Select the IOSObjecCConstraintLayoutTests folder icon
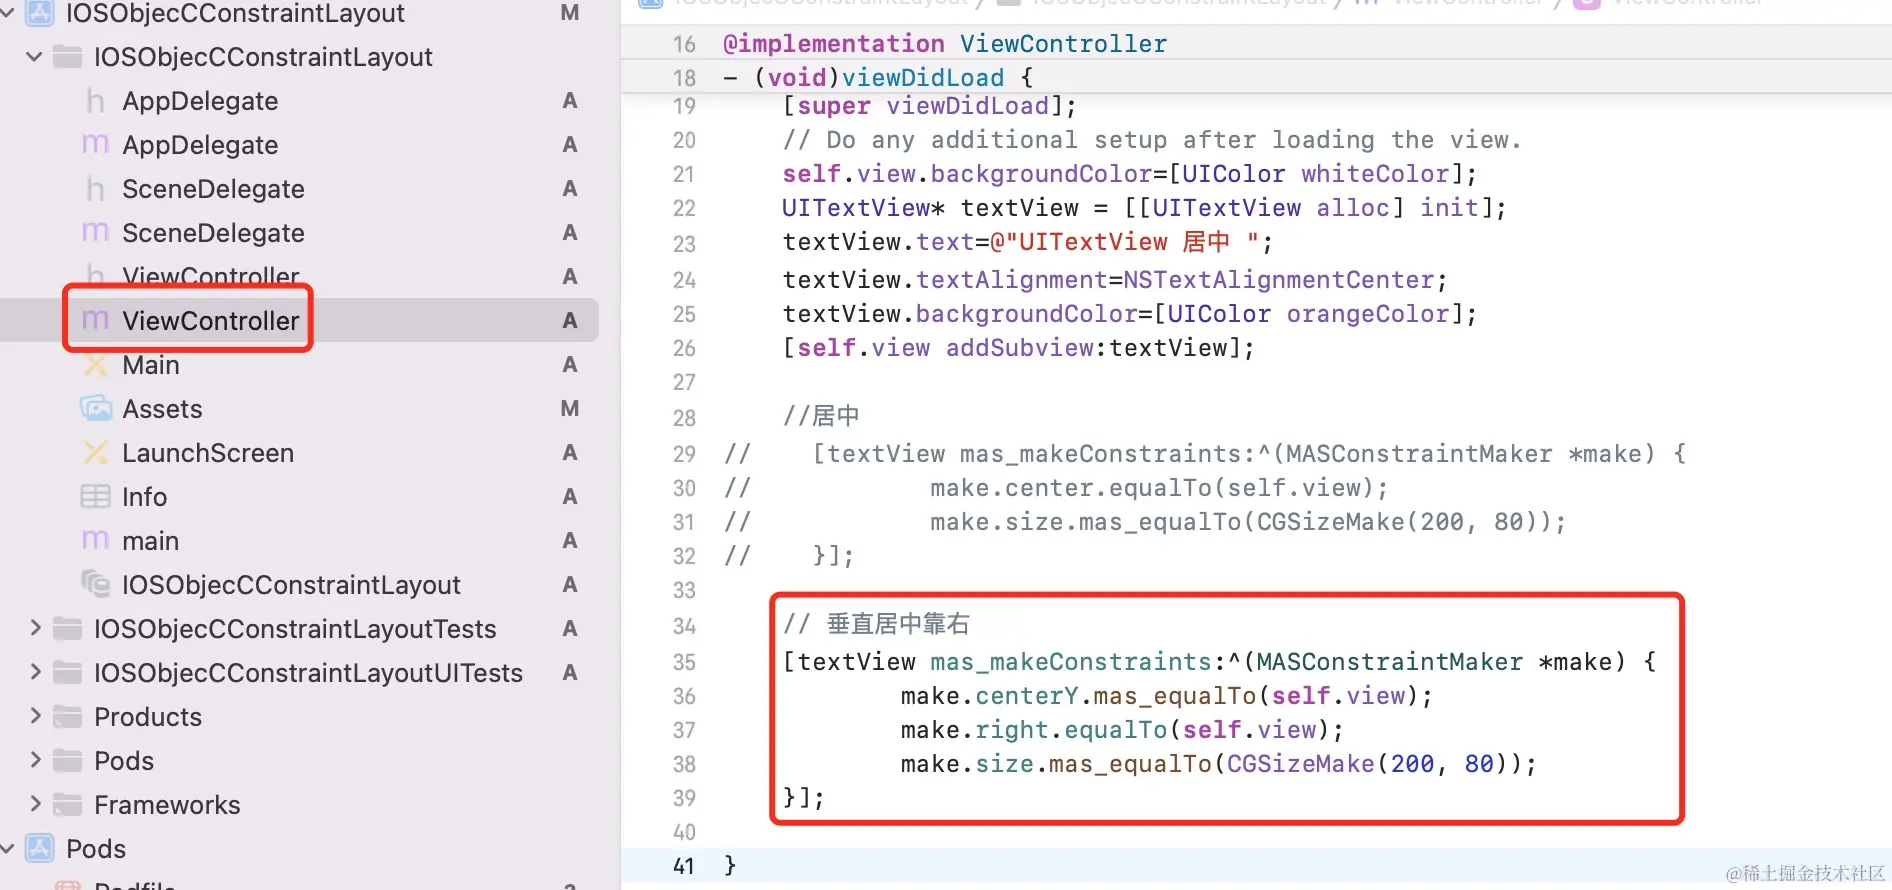This screenshot has width=1892, height=890. click(x=67, y=629)
